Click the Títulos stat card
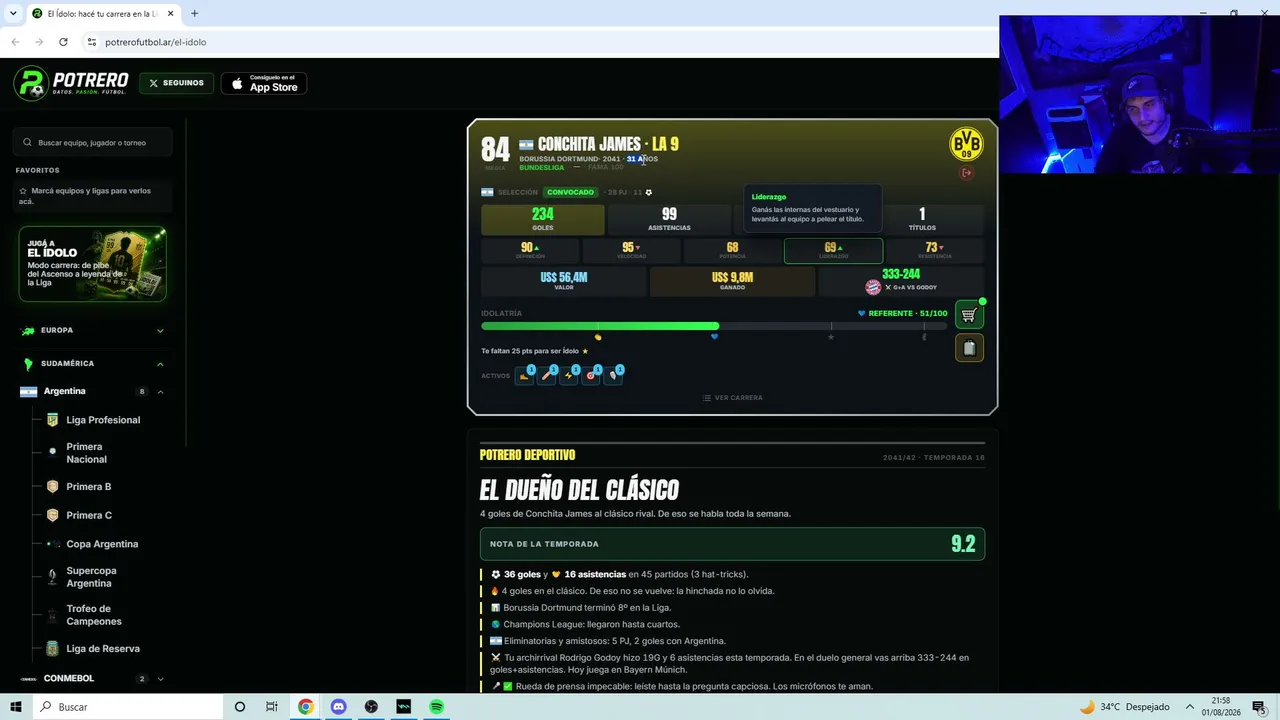The image size is (1280, 720). click(922, 219)
